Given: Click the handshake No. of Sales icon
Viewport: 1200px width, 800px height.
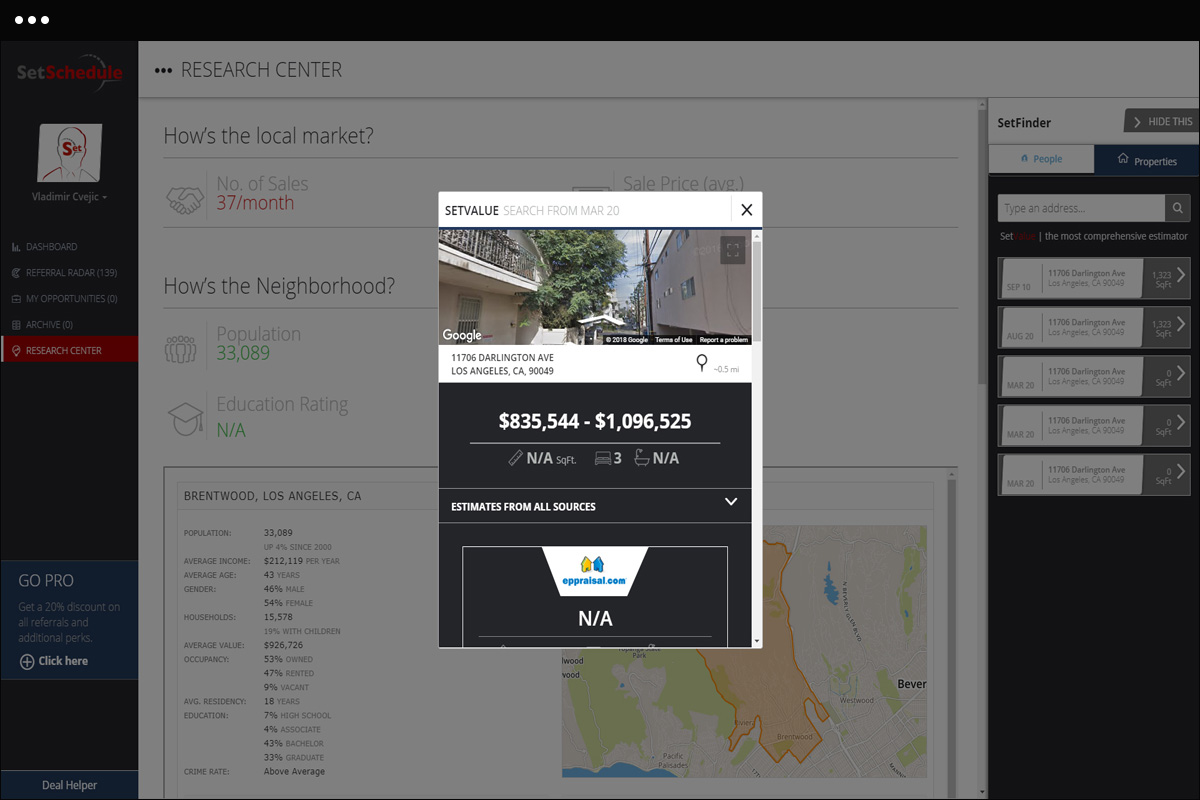Looking at the screenshot, I should click(184, 201).
